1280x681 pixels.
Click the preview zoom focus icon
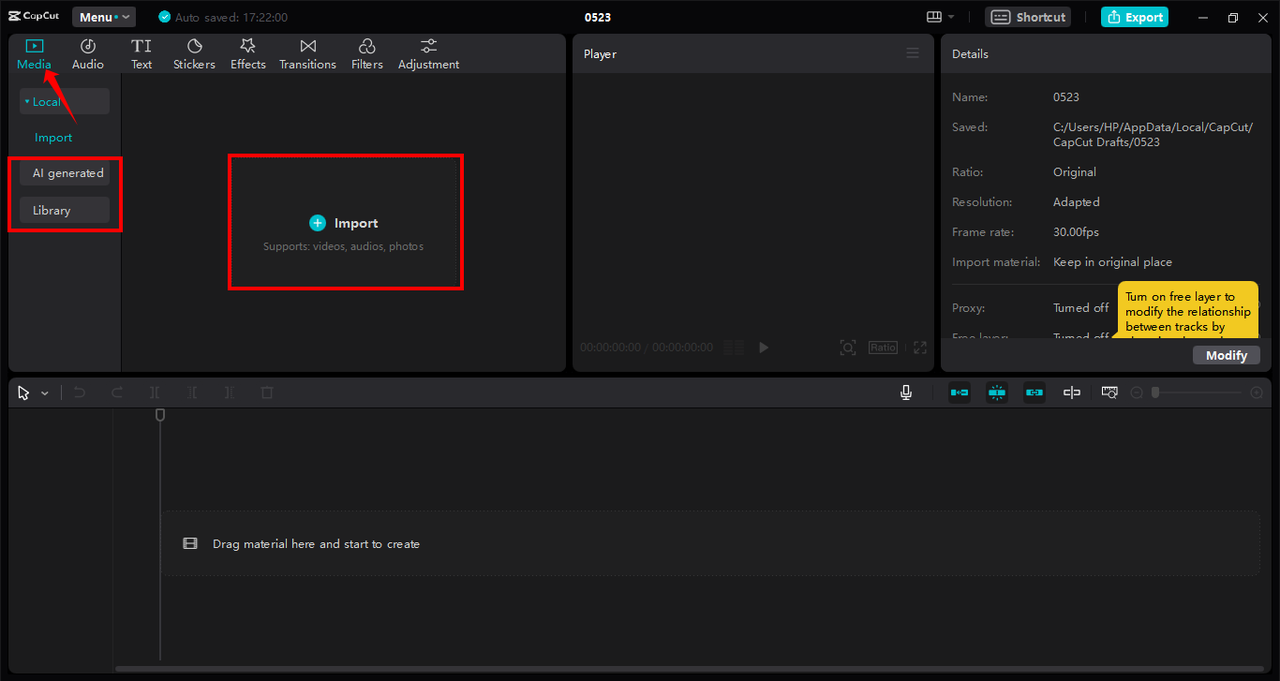(848, 347)
